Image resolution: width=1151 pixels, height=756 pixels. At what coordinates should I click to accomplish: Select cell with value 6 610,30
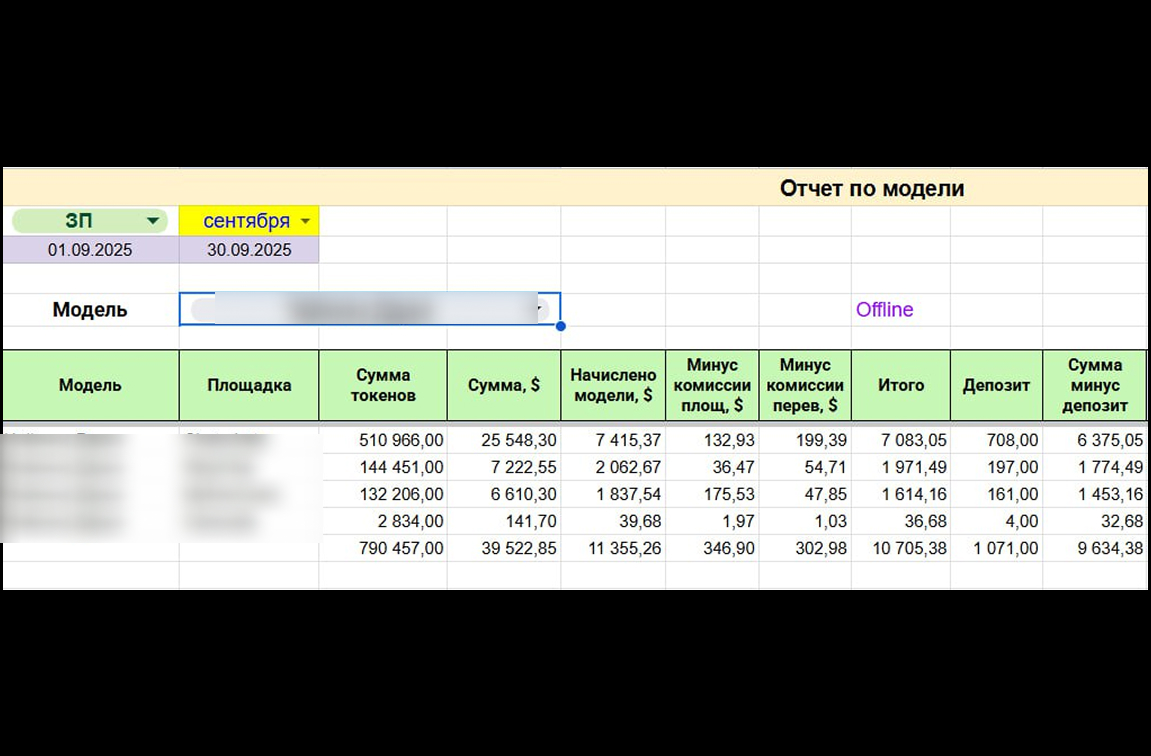504,495
